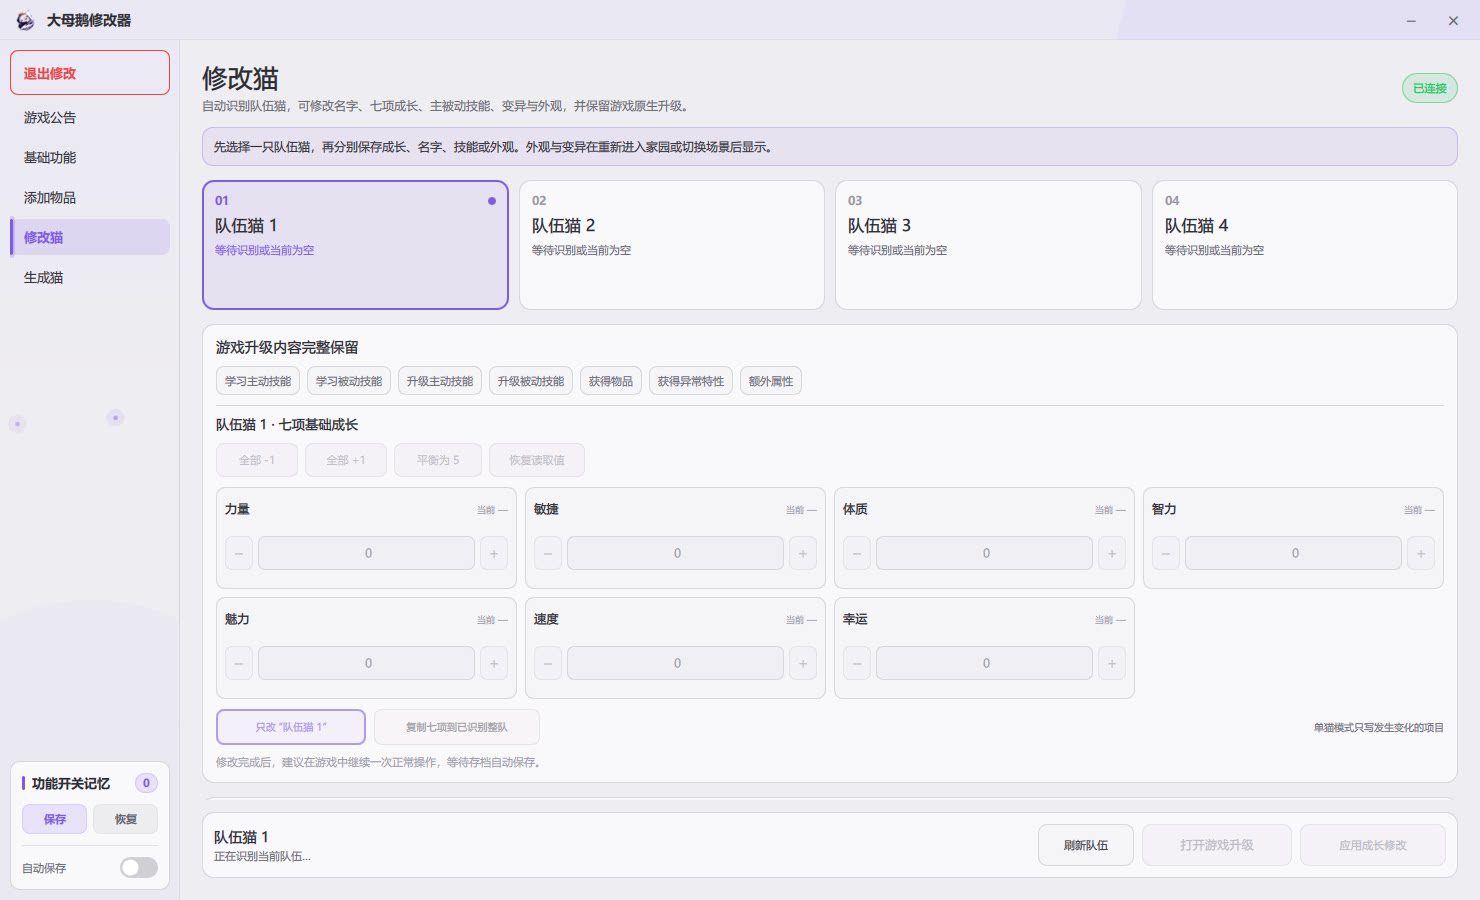Click 保存 in the 功能开关记忆 panel

55,819
